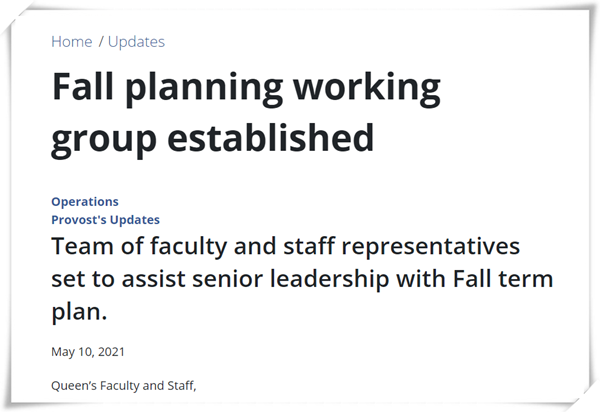Click "Team" at the start of the subtitle

point(83,246)
